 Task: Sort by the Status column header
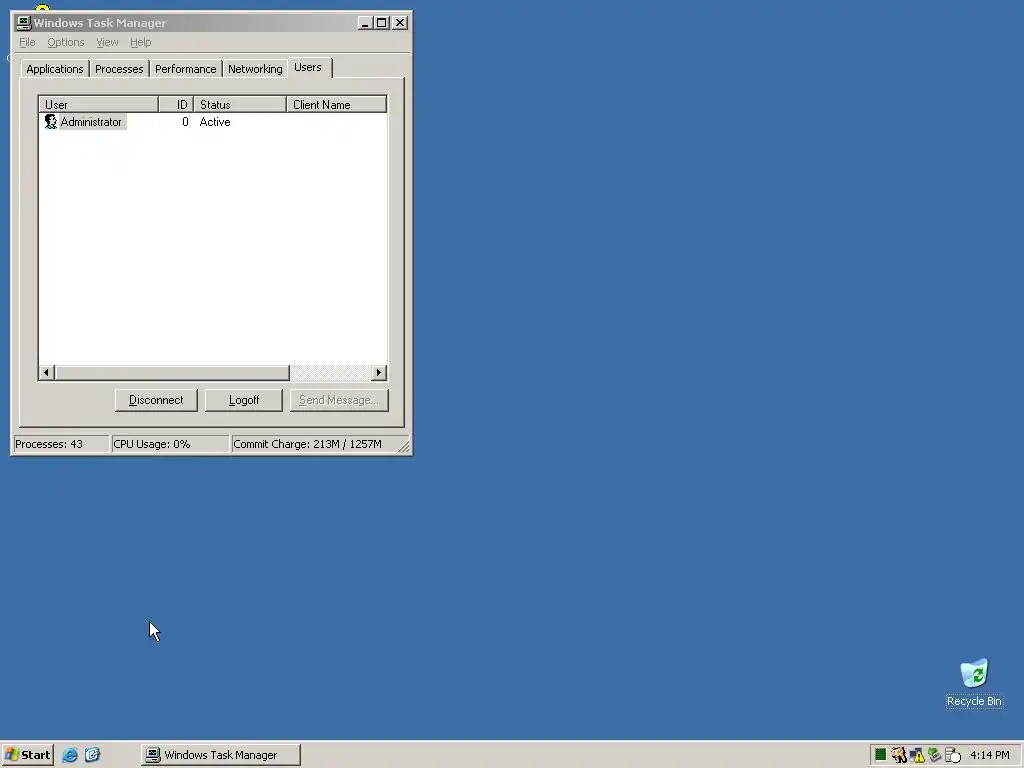tap(240, 104)
